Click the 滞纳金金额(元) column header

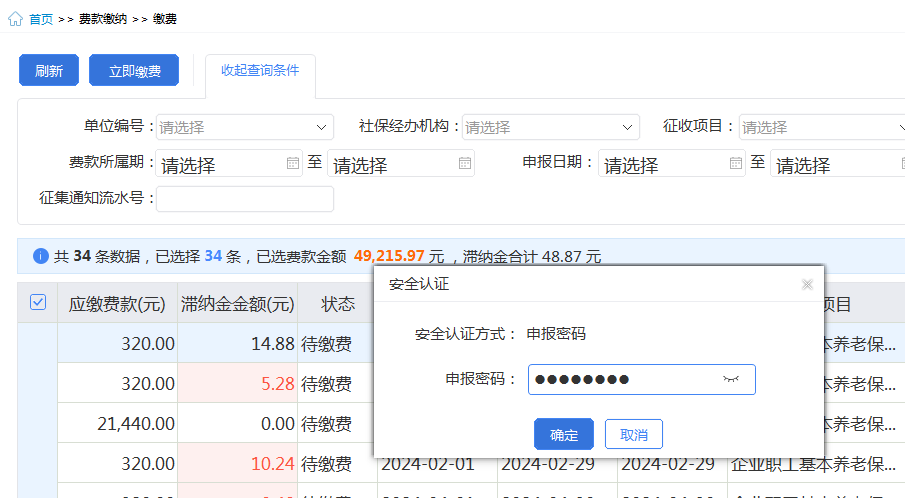237,304
